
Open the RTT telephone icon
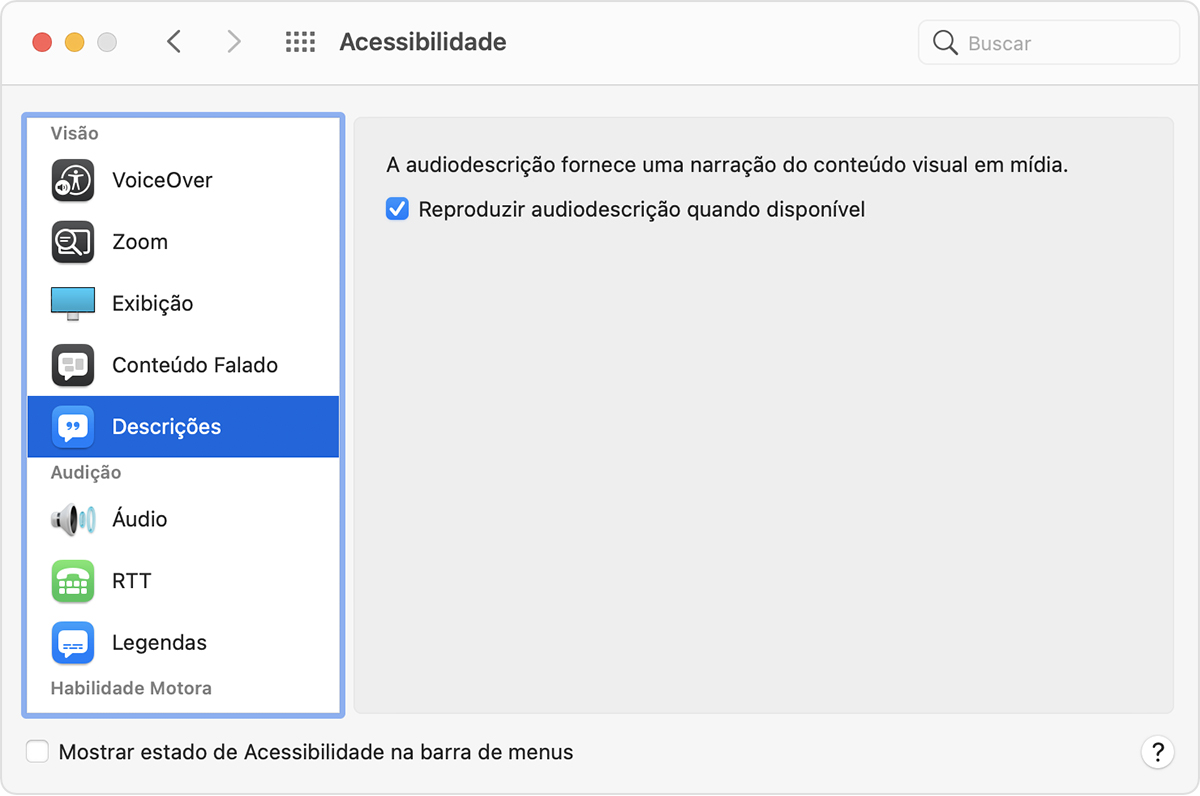click(73, 581)
